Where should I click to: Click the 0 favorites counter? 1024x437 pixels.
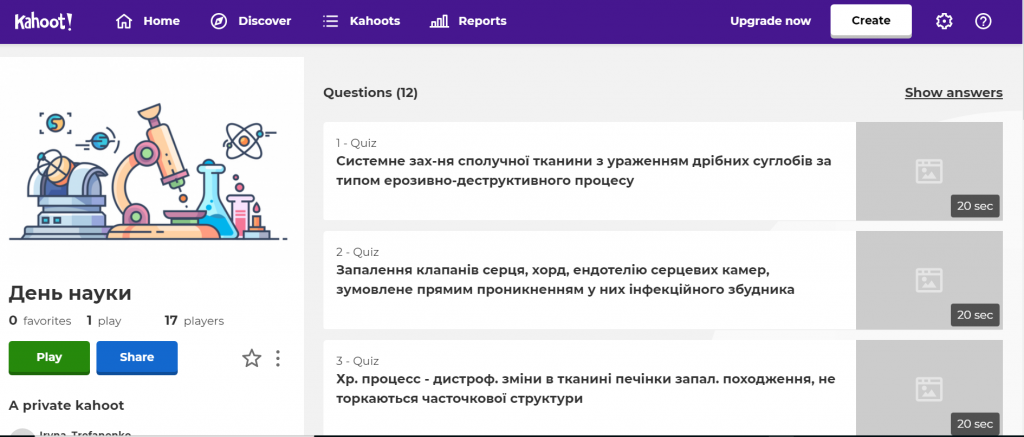[40, 321]
